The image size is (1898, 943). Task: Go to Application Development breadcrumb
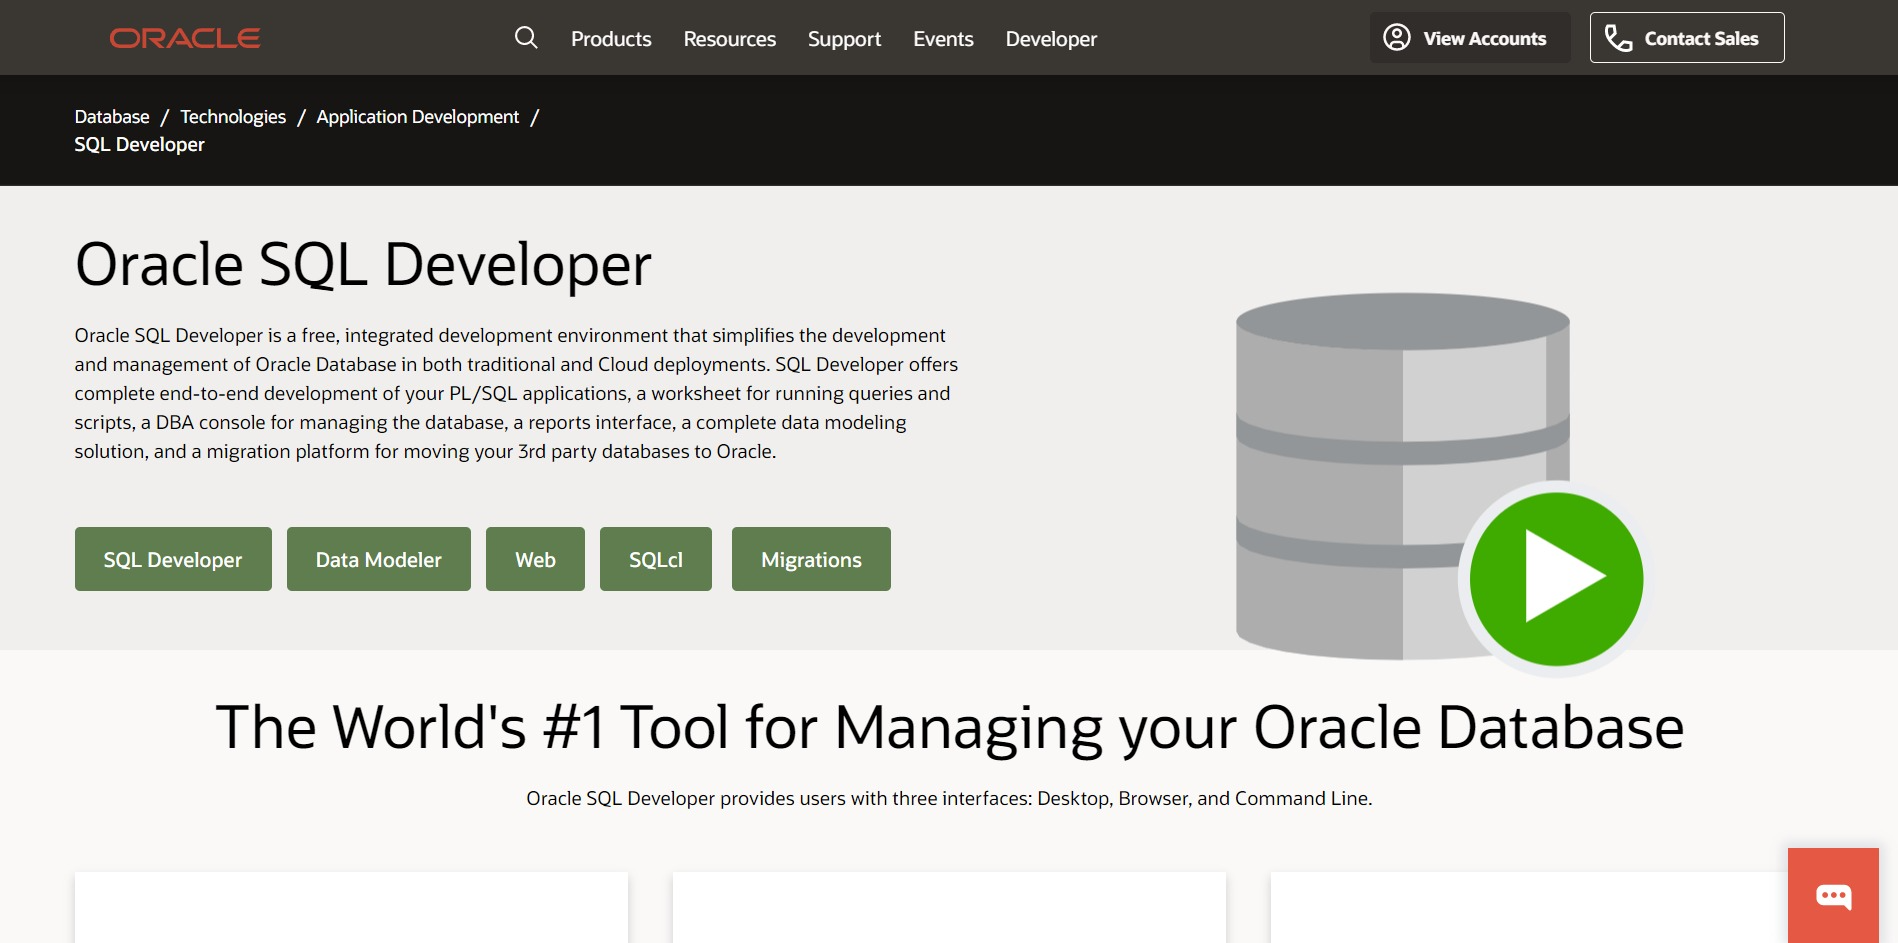click(x=418, y=117)
